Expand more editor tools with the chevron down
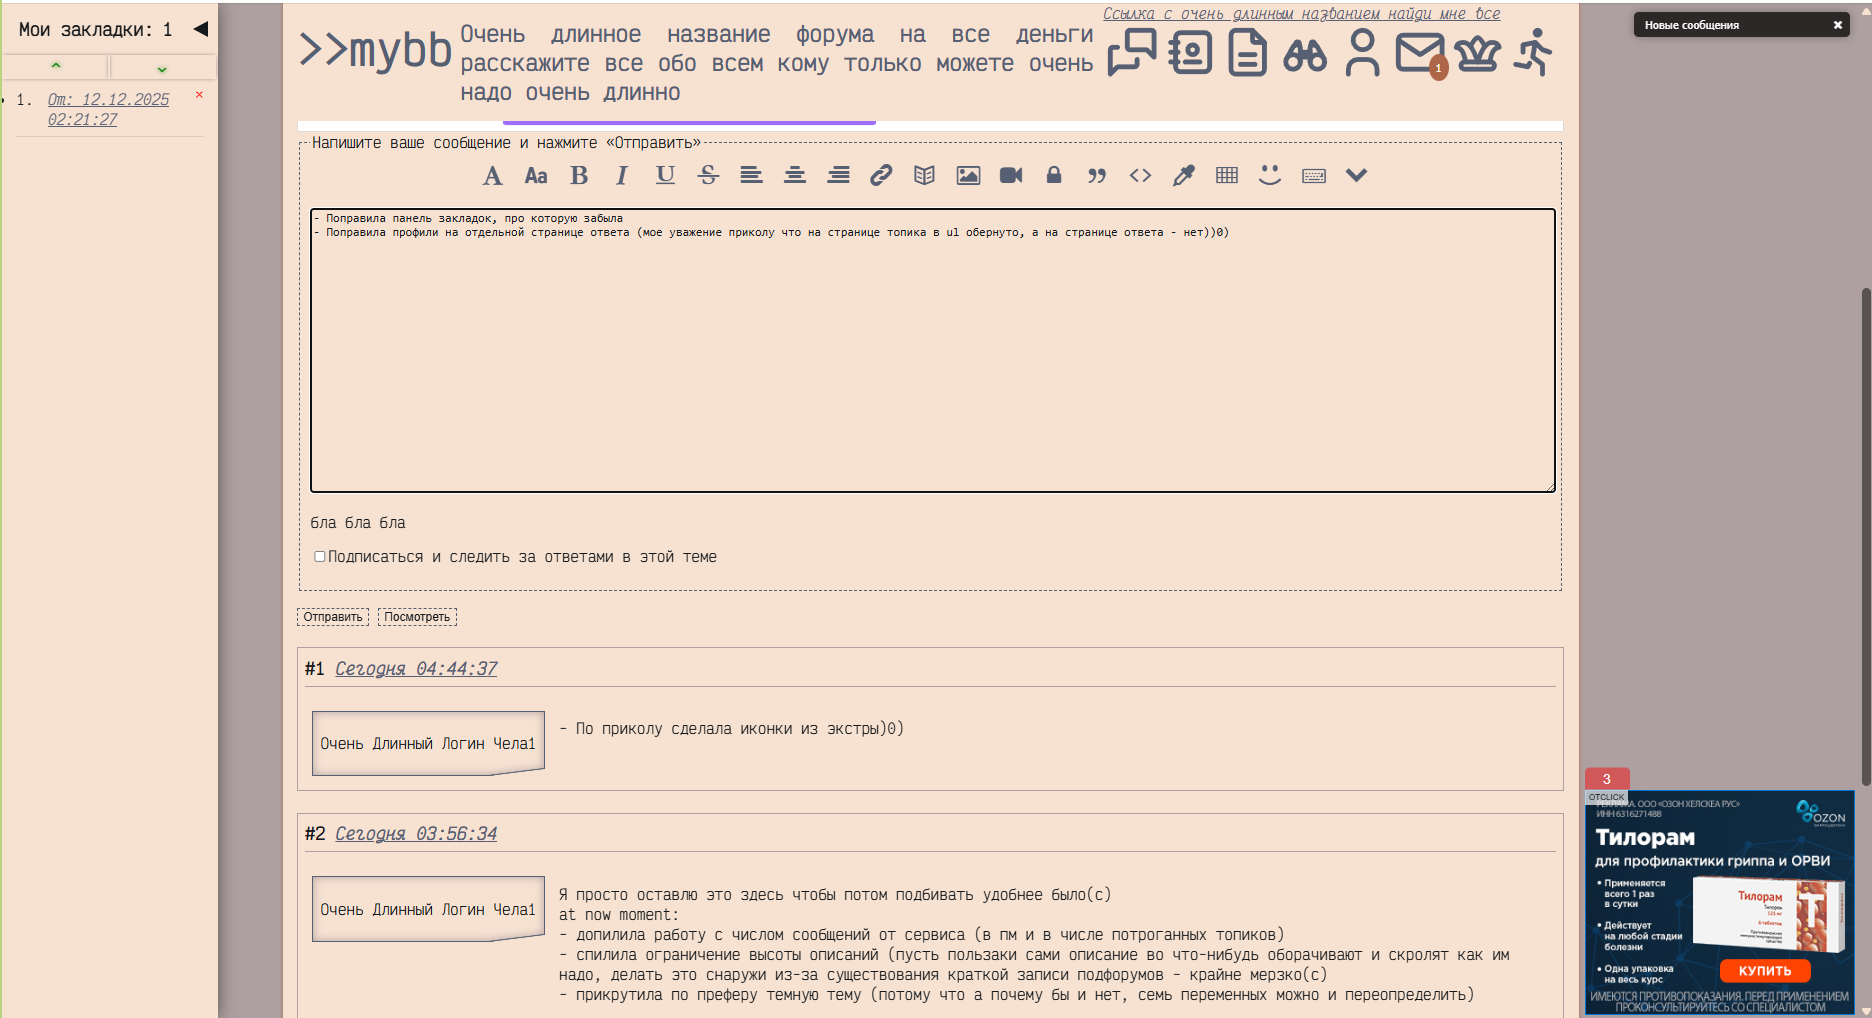 tap(1356, 175)
